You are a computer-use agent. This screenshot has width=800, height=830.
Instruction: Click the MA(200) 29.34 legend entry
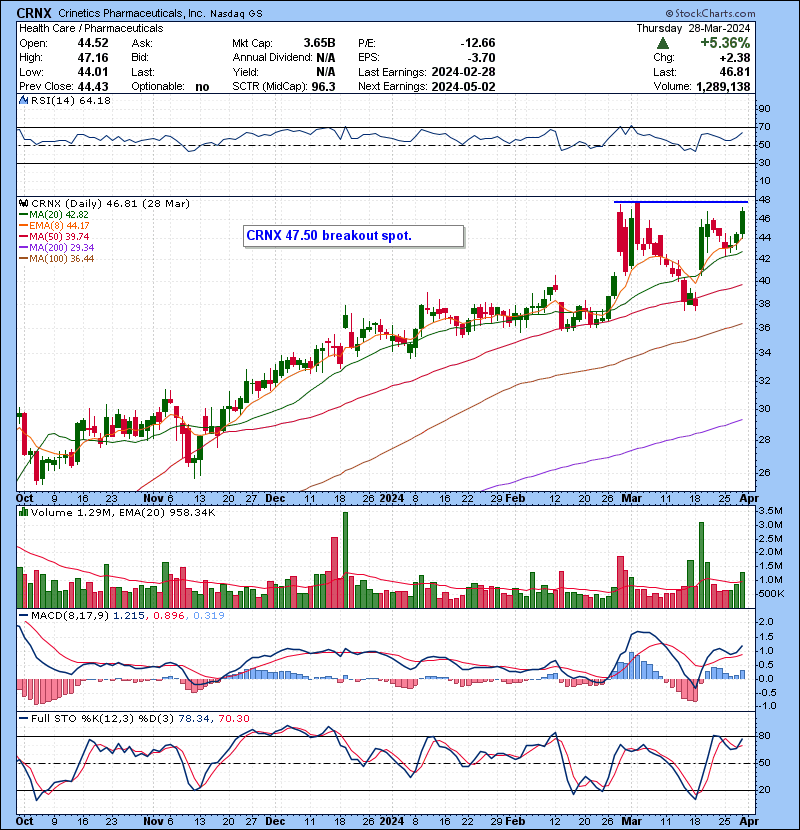point(61,247)
